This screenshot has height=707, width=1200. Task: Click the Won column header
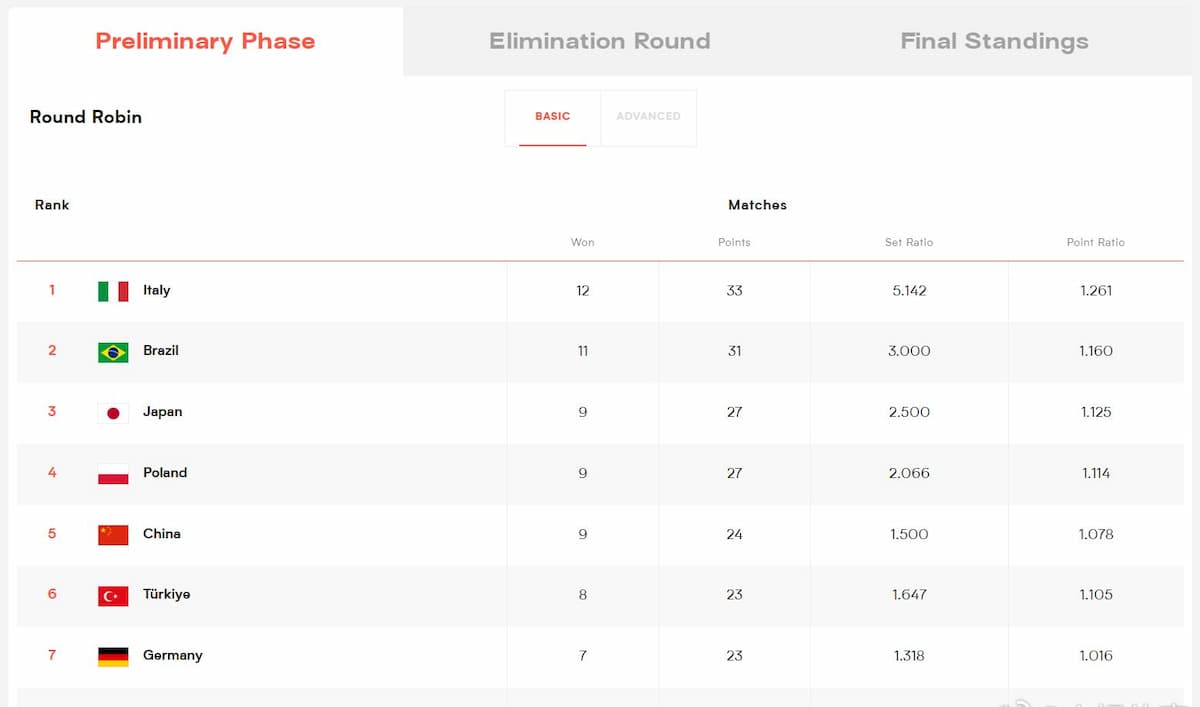click(582, 242)
